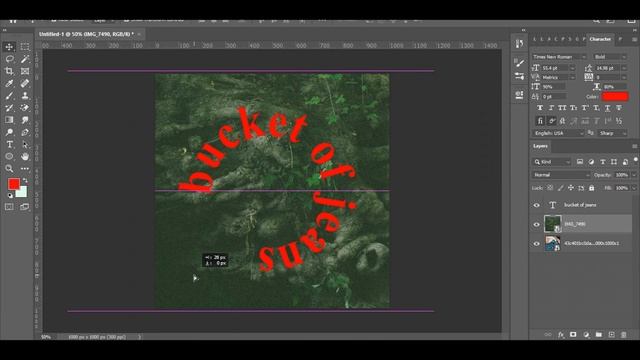Select the Layers panel tab
640x360 pixels.
(x=540, y=146)
